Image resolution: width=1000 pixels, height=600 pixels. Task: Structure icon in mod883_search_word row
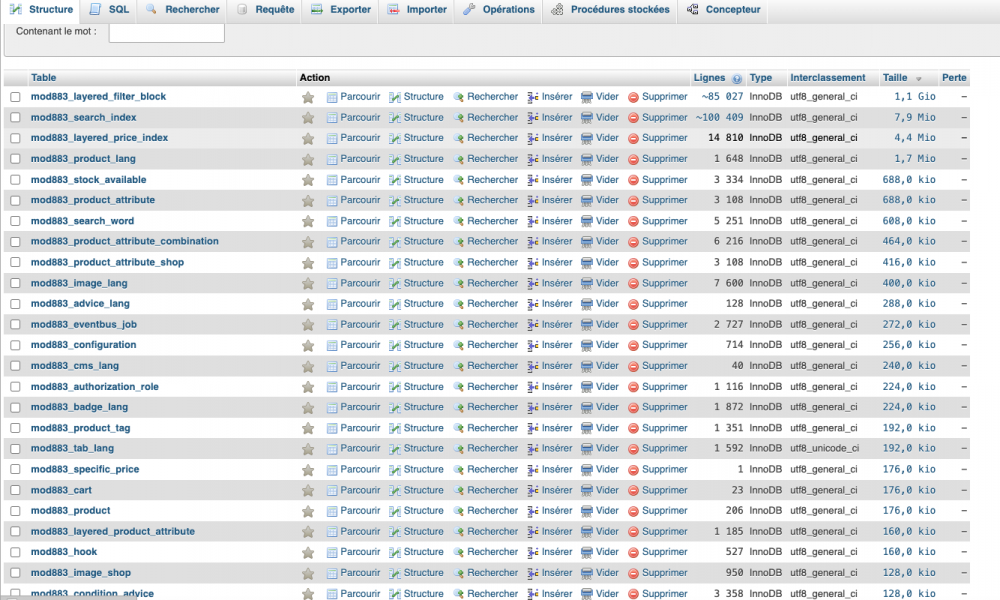tap(395, 222)
